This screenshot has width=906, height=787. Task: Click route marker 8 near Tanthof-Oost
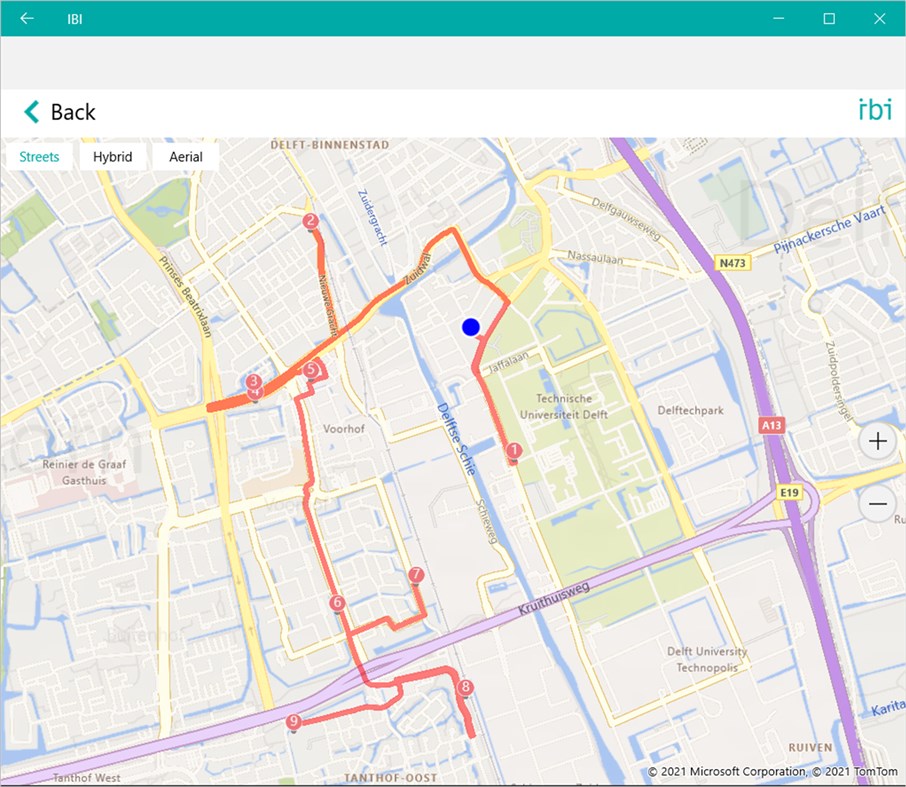[x=465, y=687]
